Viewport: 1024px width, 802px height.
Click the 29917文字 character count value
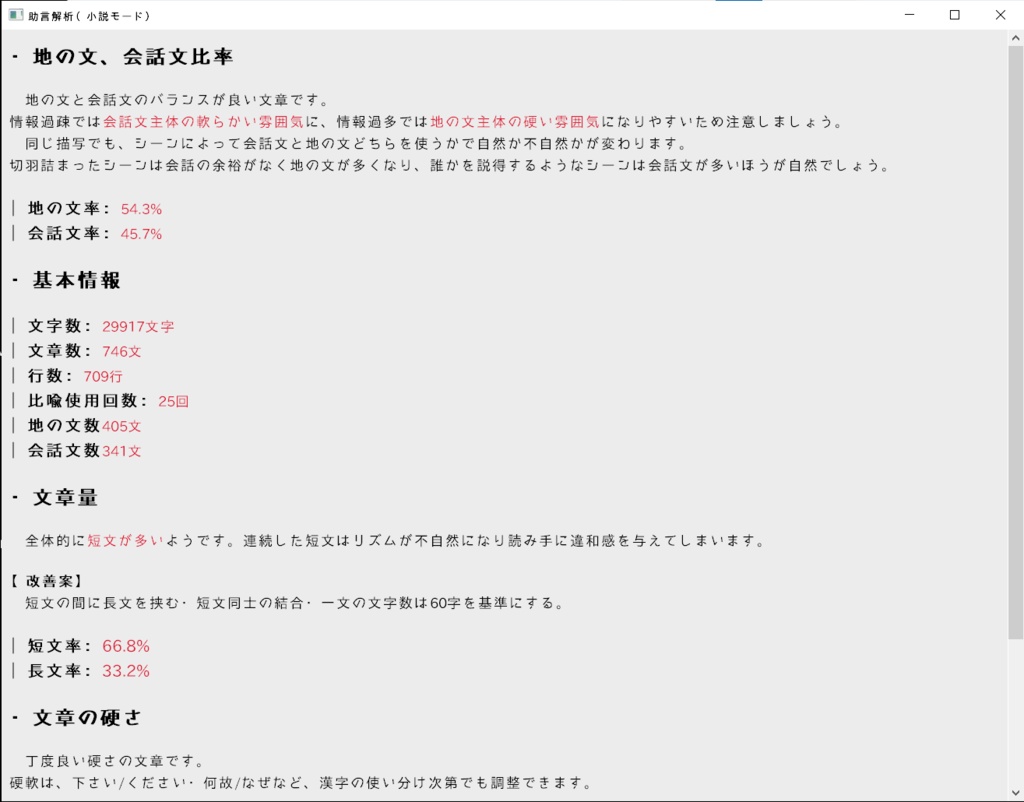tap(138, 326)
